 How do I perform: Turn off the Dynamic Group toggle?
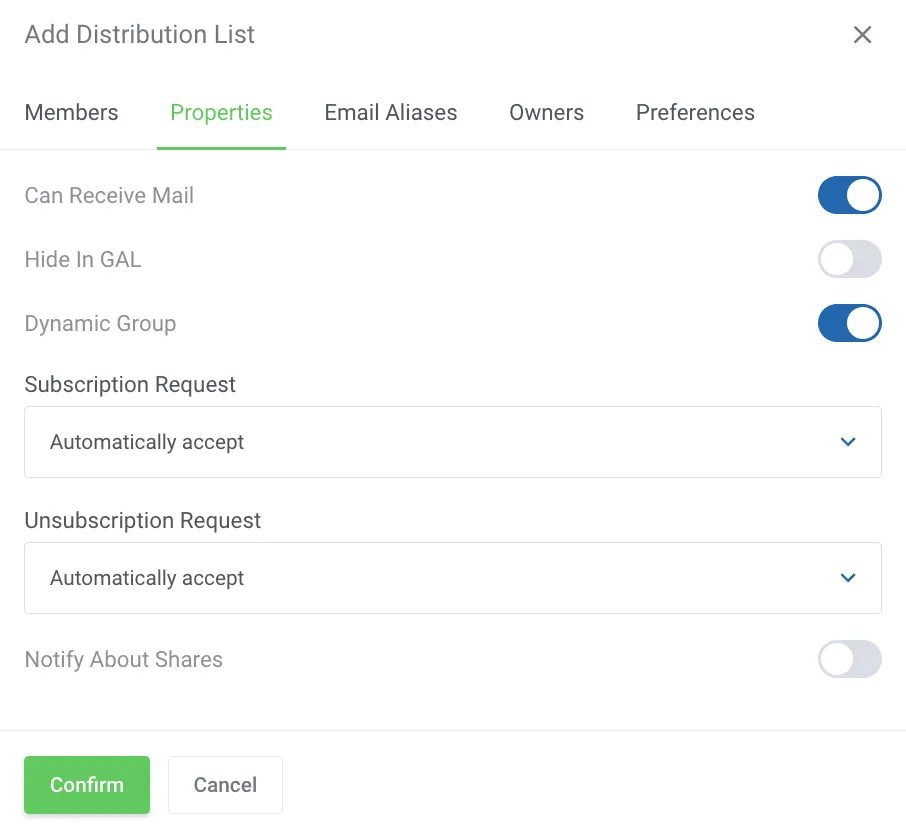(x=849, y=323)
